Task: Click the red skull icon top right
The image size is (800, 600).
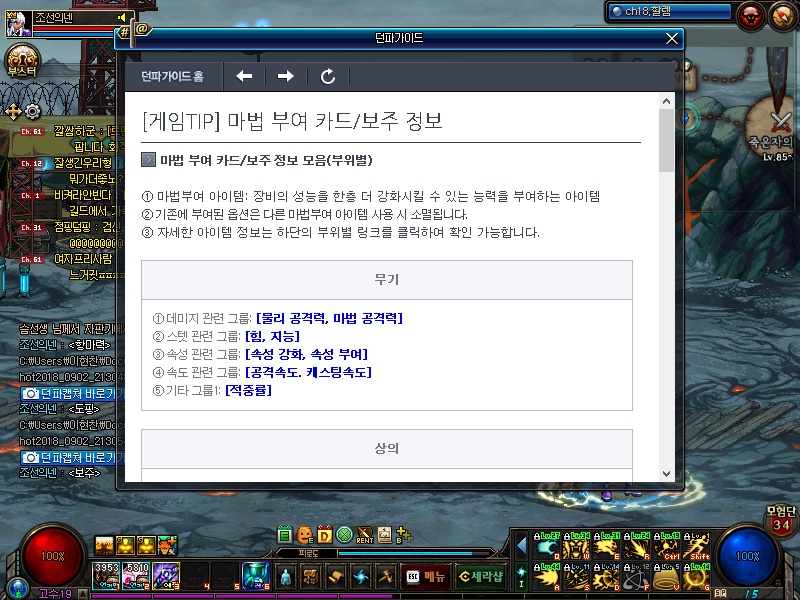Action: 749,14
